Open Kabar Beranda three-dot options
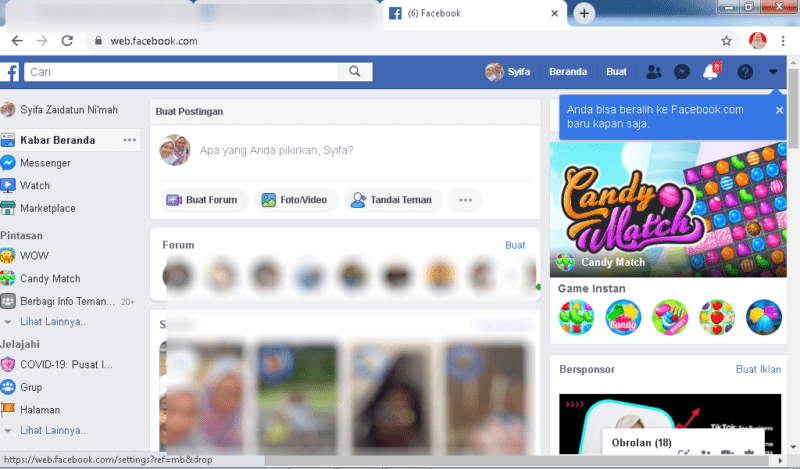 (x=130, y=140)
